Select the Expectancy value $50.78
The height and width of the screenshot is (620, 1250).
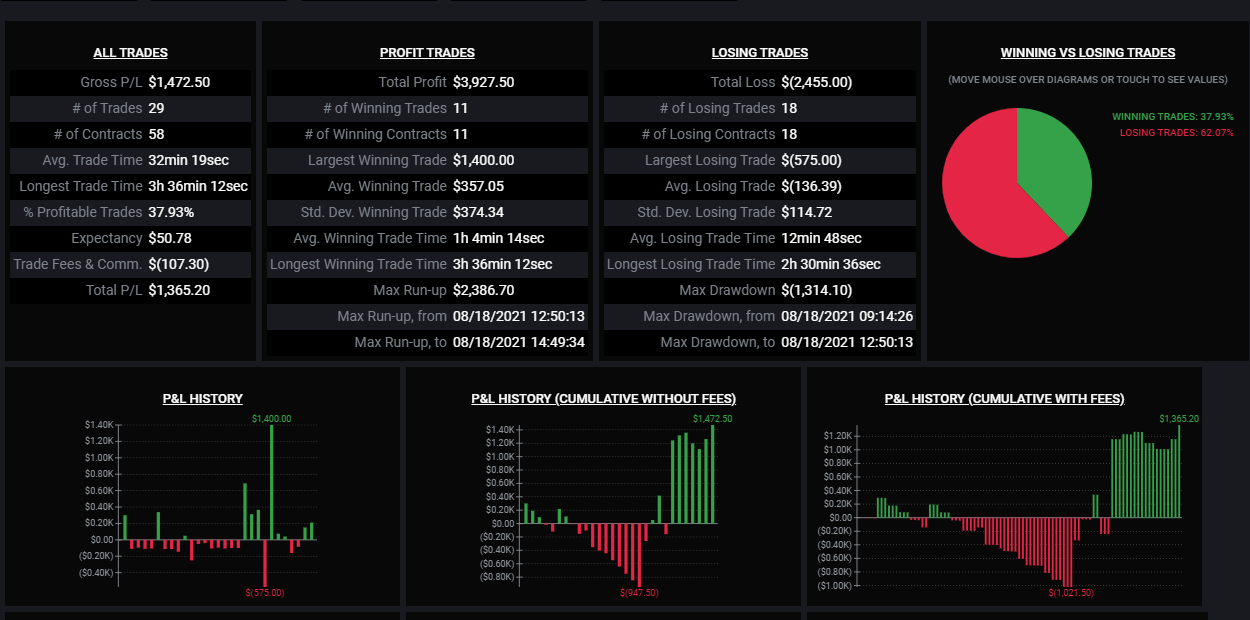click(x=170, y=238)
